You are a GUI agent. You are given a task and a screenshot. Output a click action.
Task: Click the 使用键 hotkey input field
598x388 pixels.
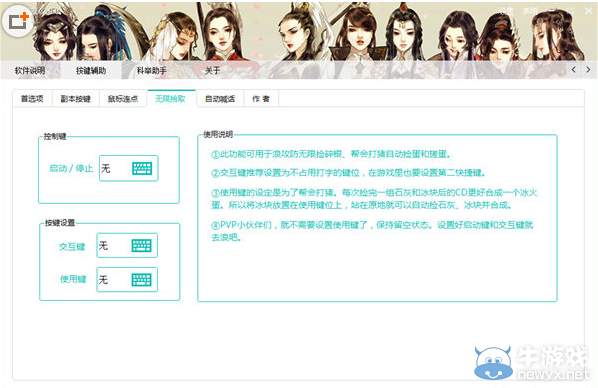(x=127, y=280)
